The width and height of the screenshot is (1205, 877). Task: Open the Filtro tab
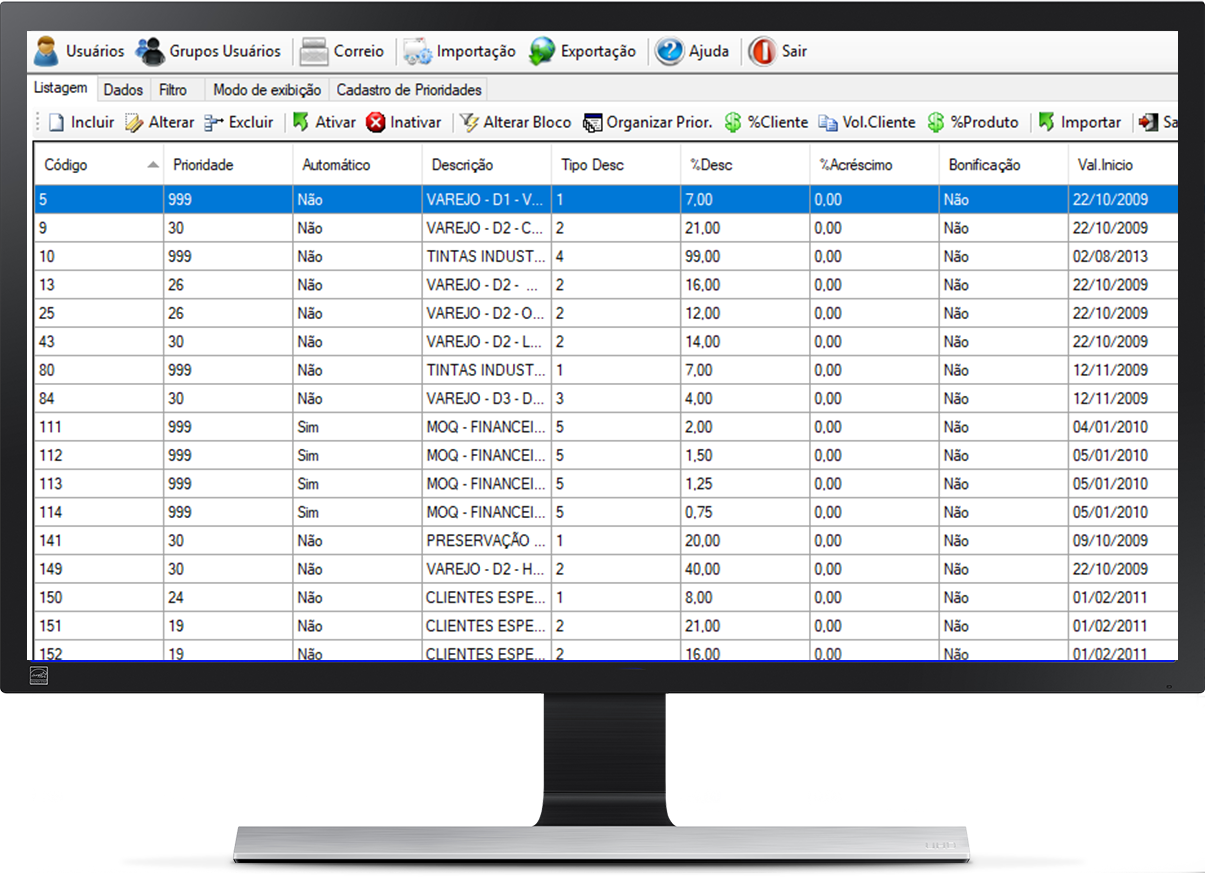pos(173,90)
